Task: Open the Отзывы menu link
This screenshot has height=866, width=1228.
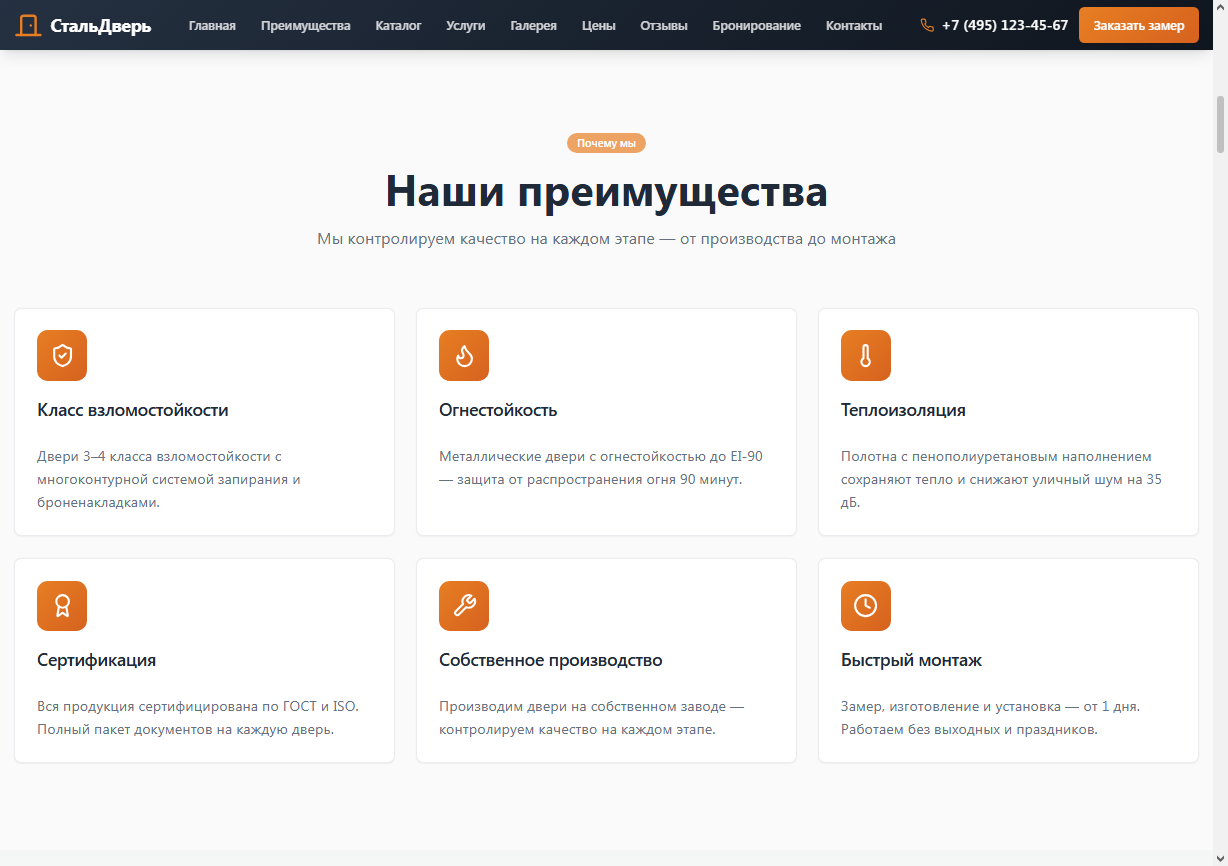Action: point(664,25)
